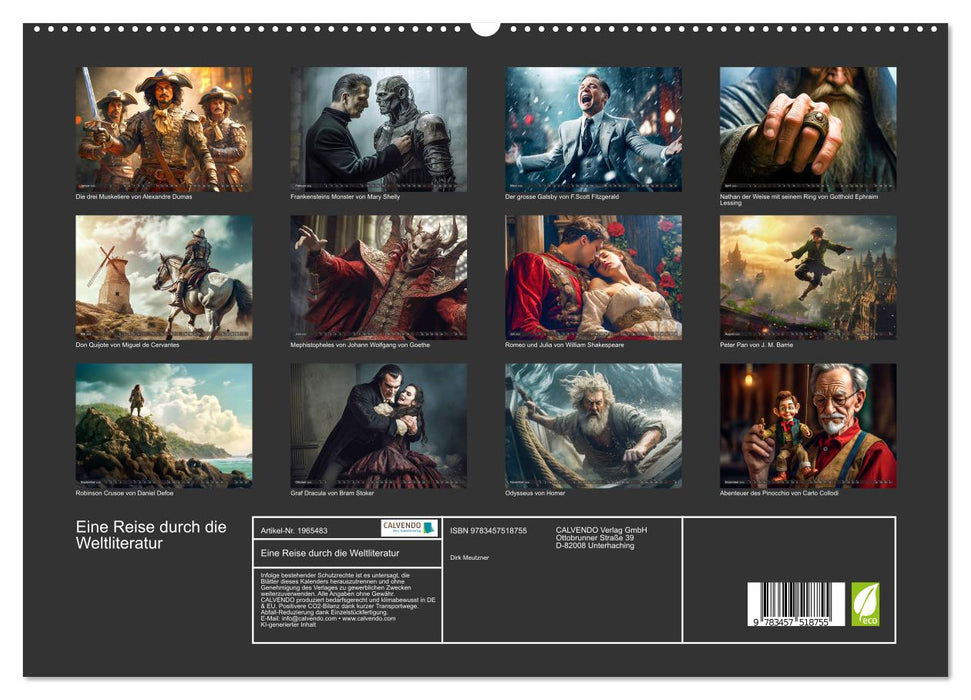971x700 pixels.
Task: Click the Peter Pan flying image
Action: [x=808, y=277]
